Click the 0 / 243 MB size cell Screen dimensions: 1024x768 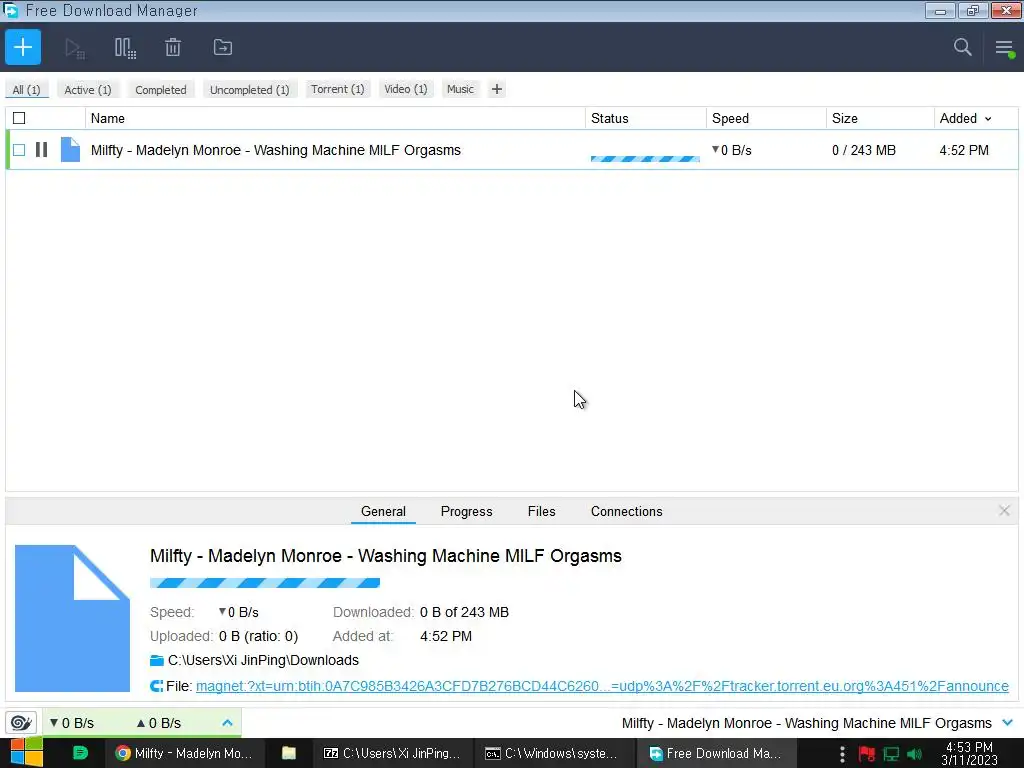(x=863, y=150)
